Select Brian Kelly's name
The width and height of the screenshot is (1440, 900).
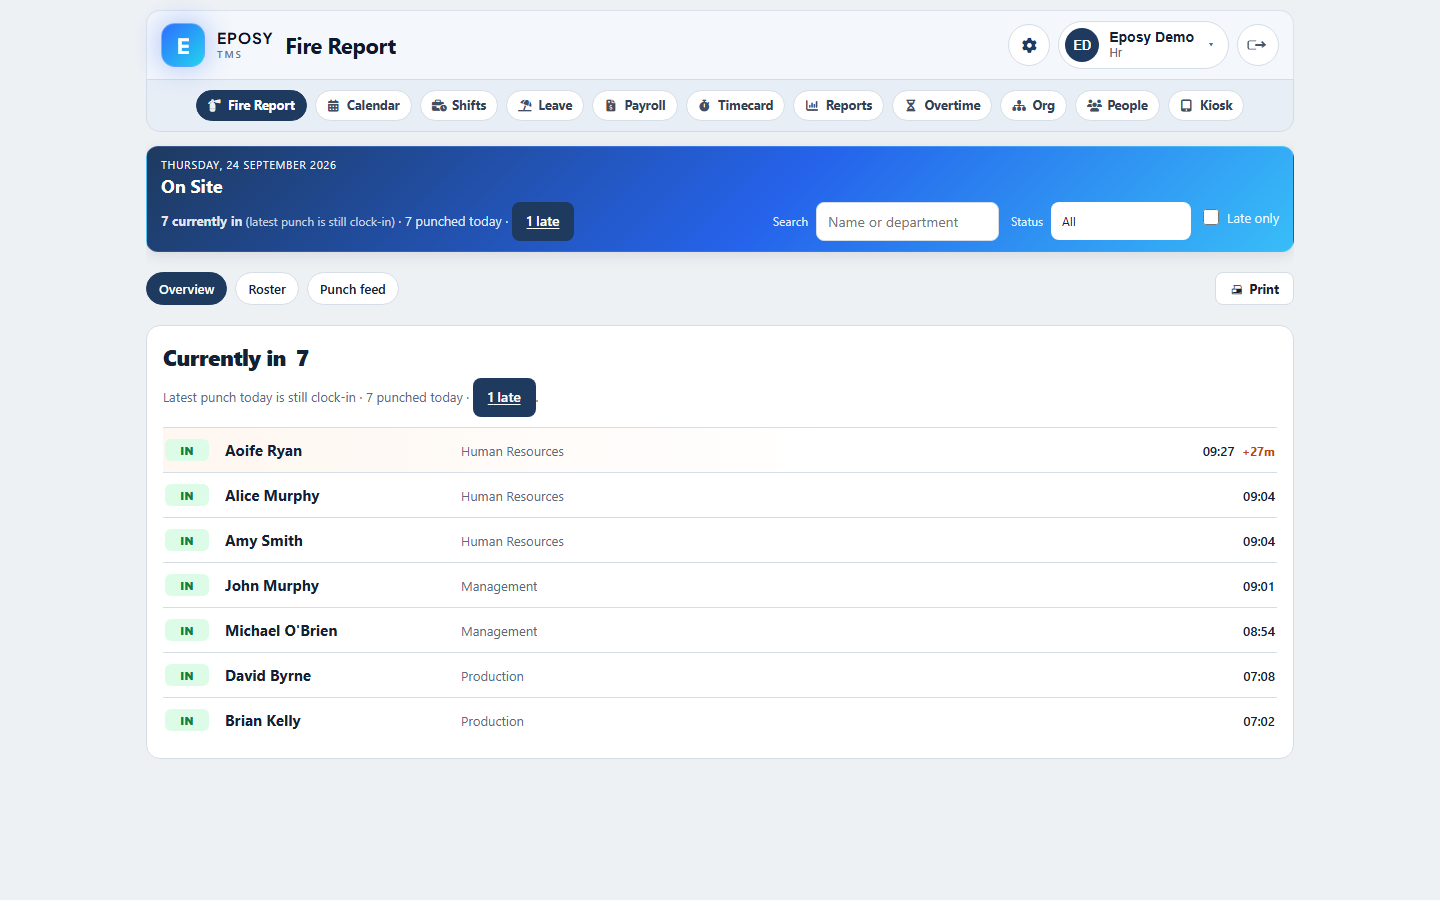tap(263, 721)
